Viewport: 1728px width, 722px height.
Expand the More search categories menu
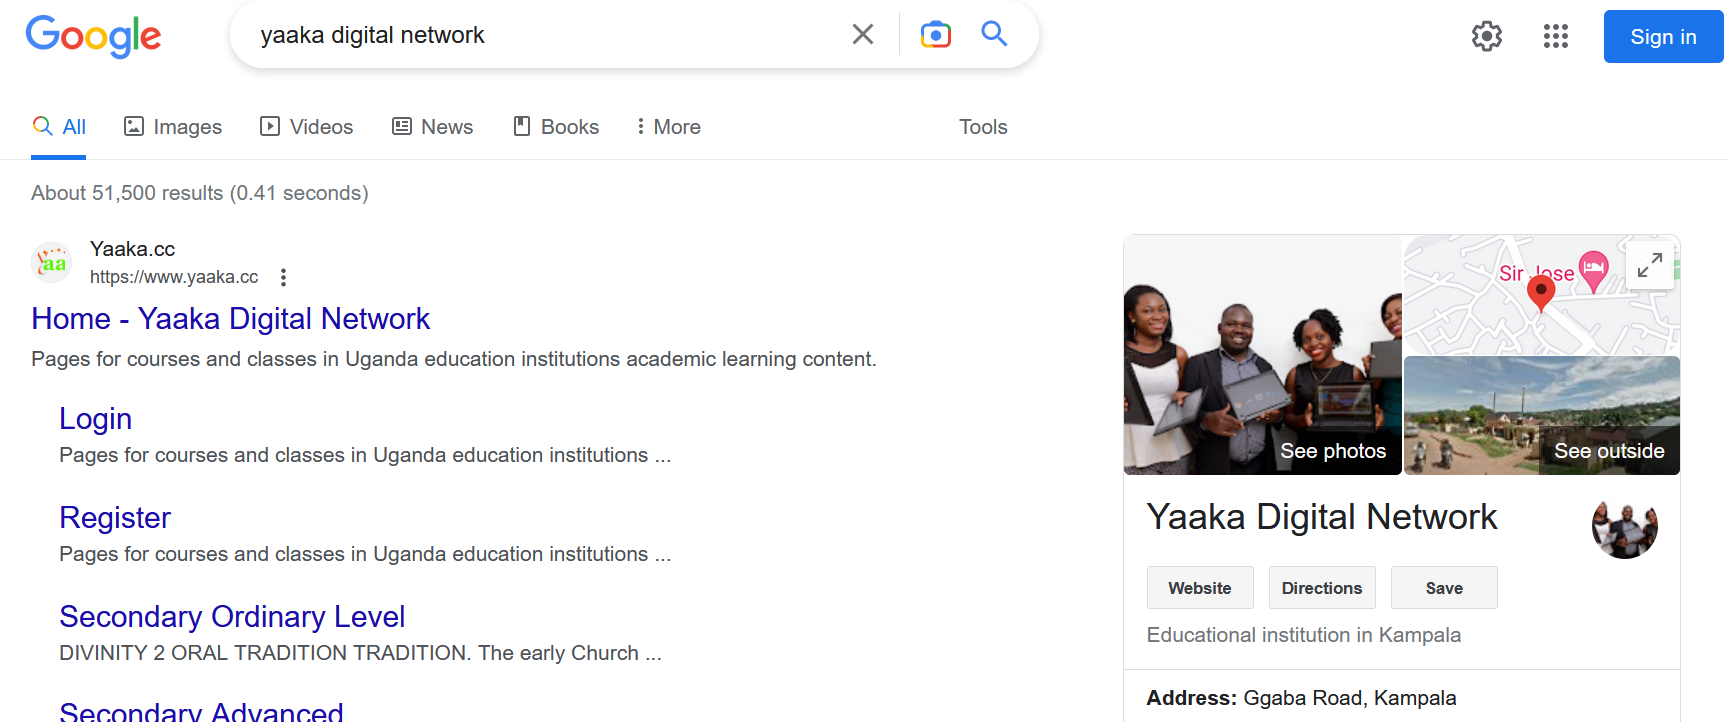click(666, 127)
